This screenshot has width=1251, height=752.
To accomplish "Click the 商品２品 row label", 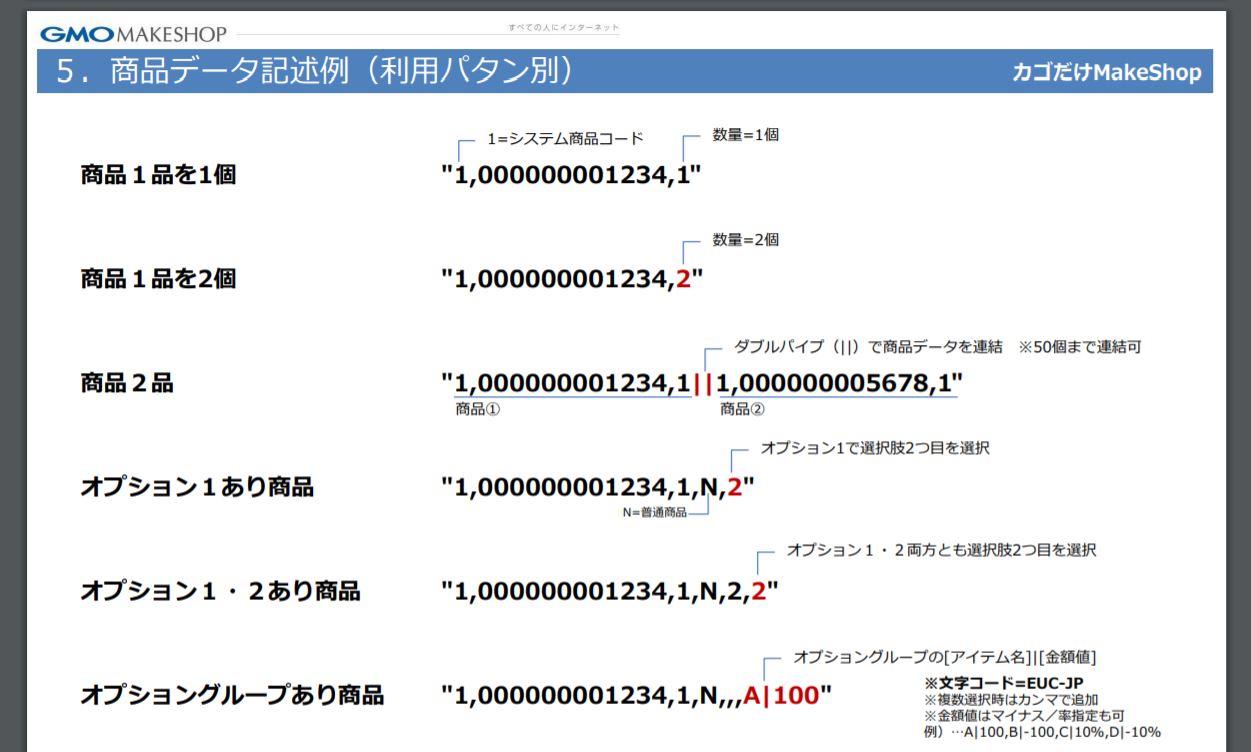I will [126, 383].
